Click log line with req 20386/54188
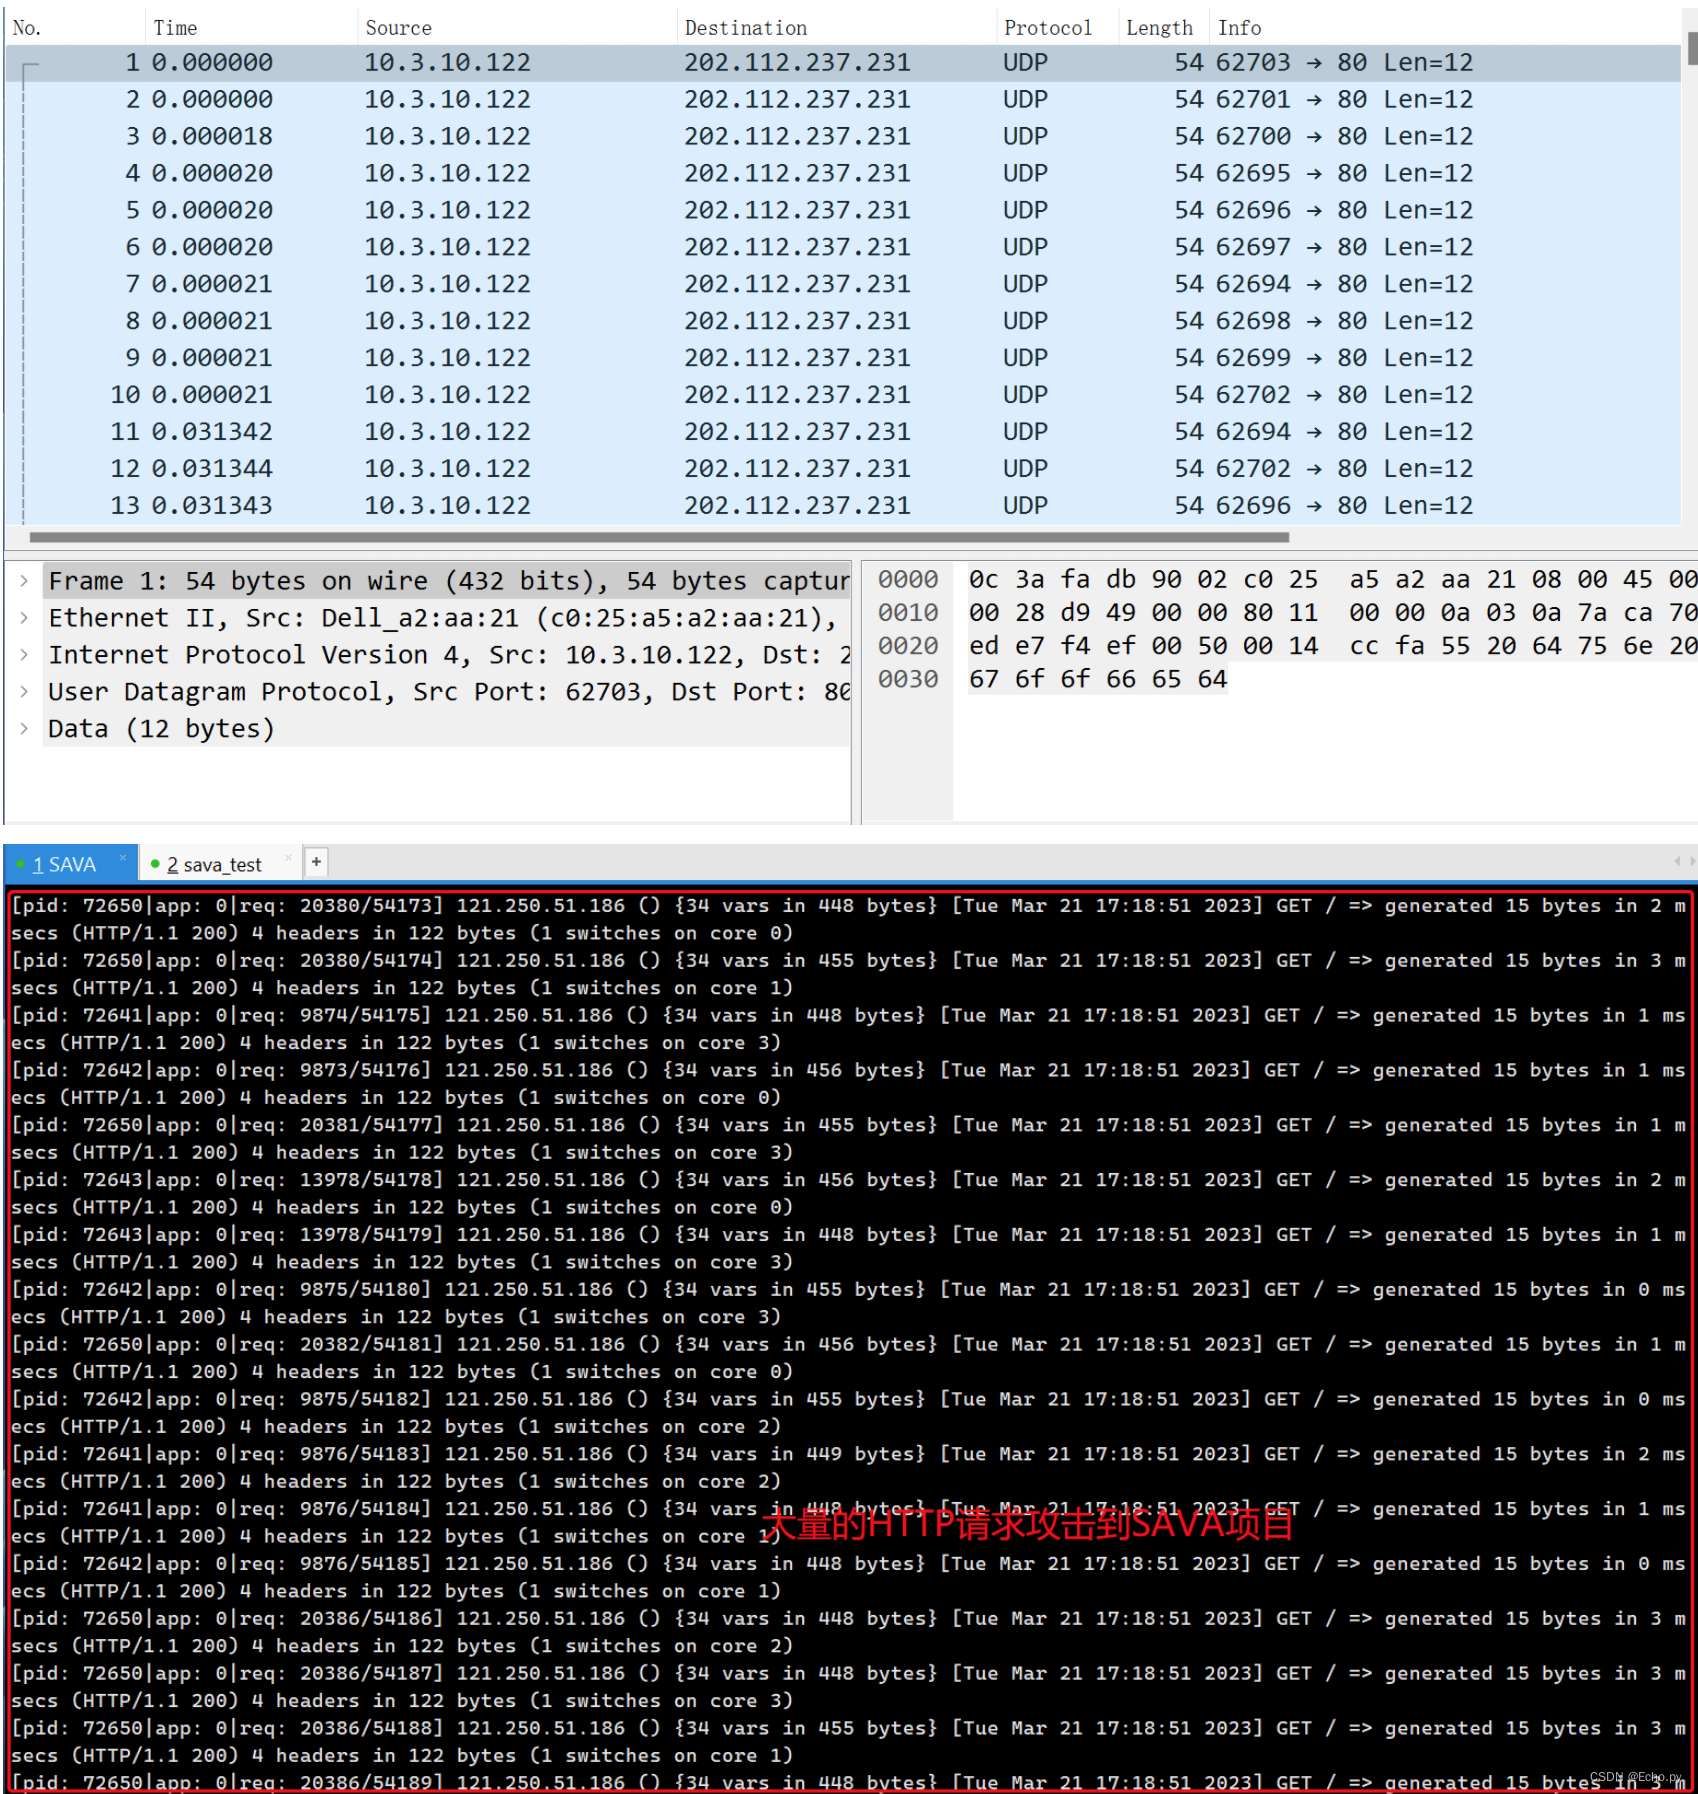This screenshot has height=1794, width=1698. click(848, 1743)
